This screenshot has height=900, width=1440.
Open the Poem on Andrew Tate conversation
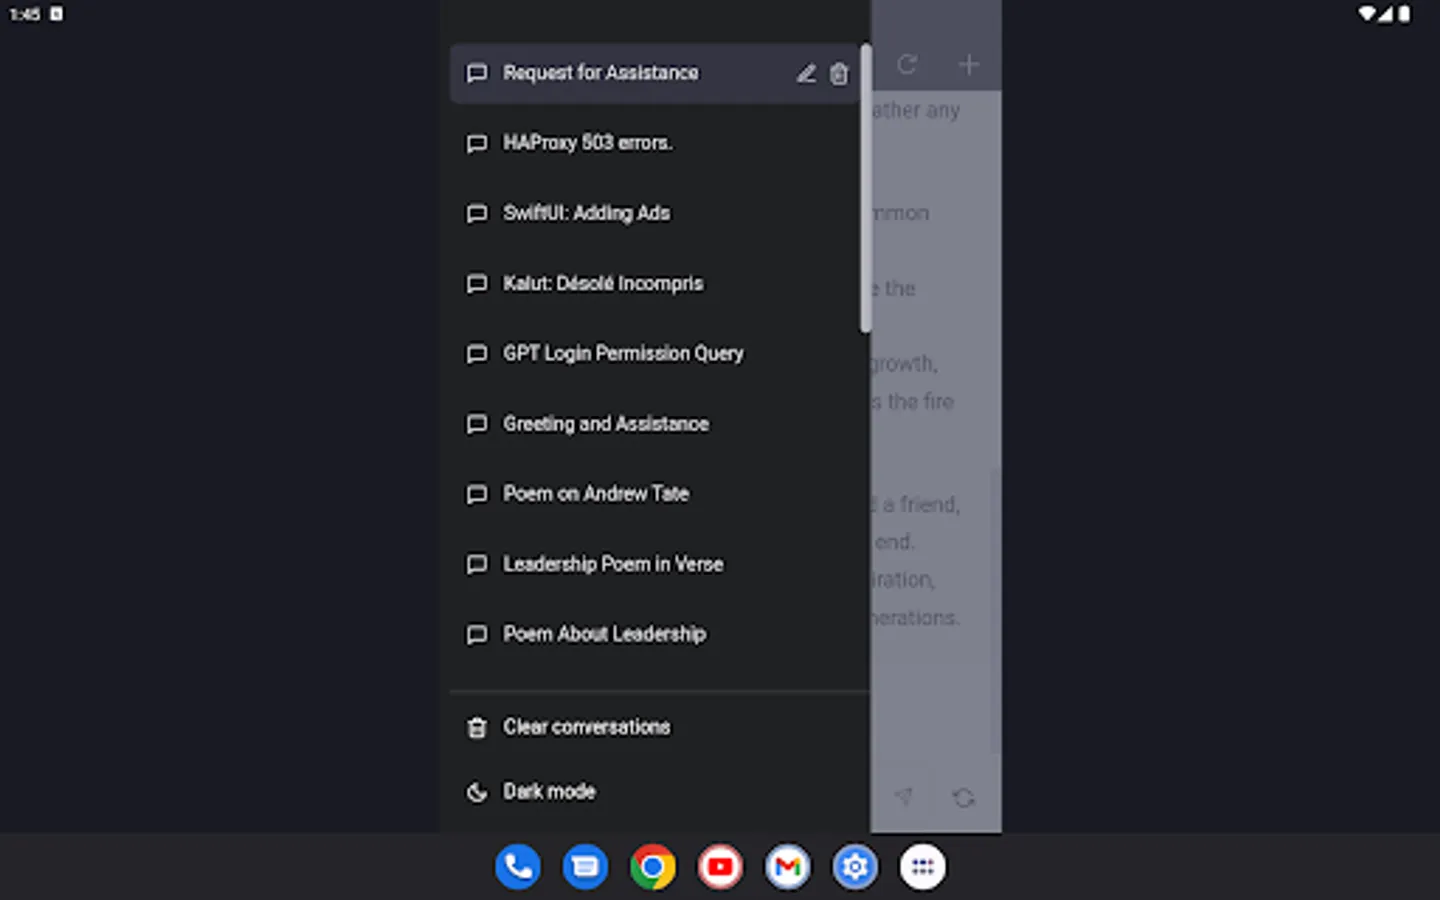[x=655, y=493]
